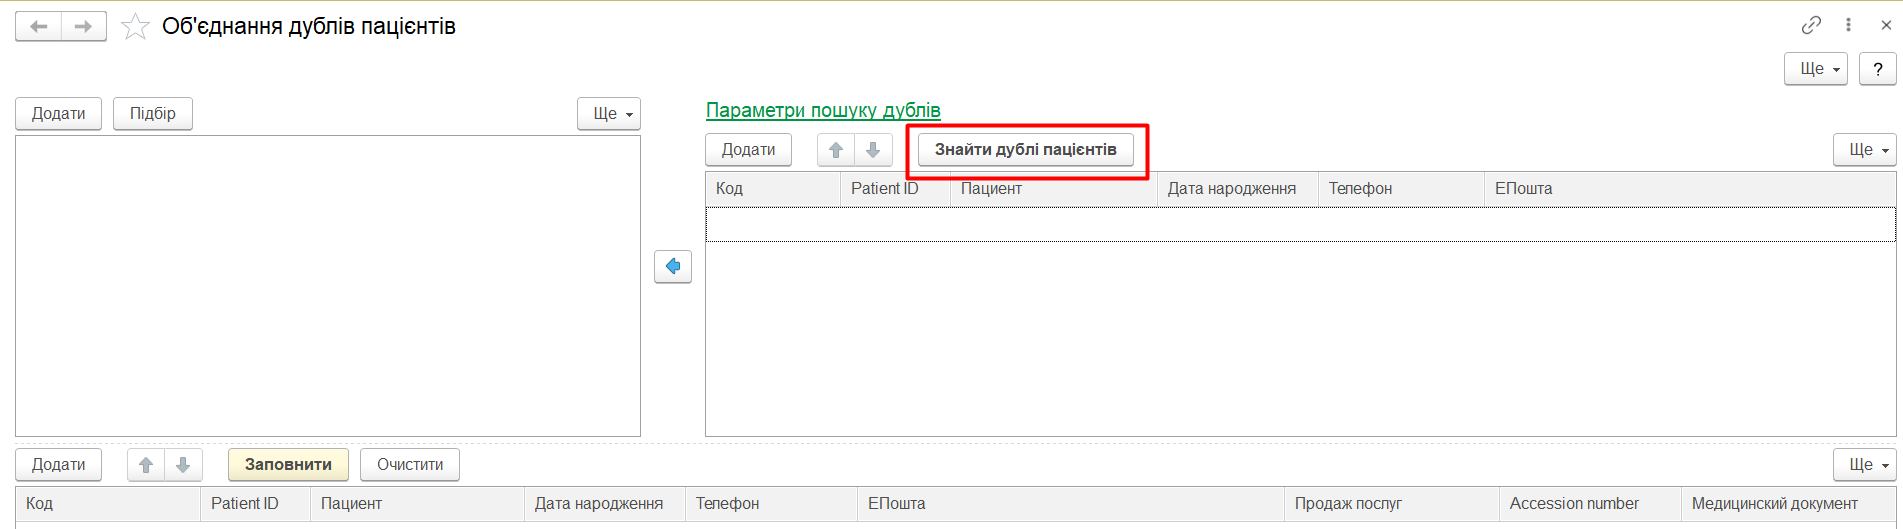Move row up in duplicates search table
This screenshot has width=1903, height=529.
[x=836, y=150]
